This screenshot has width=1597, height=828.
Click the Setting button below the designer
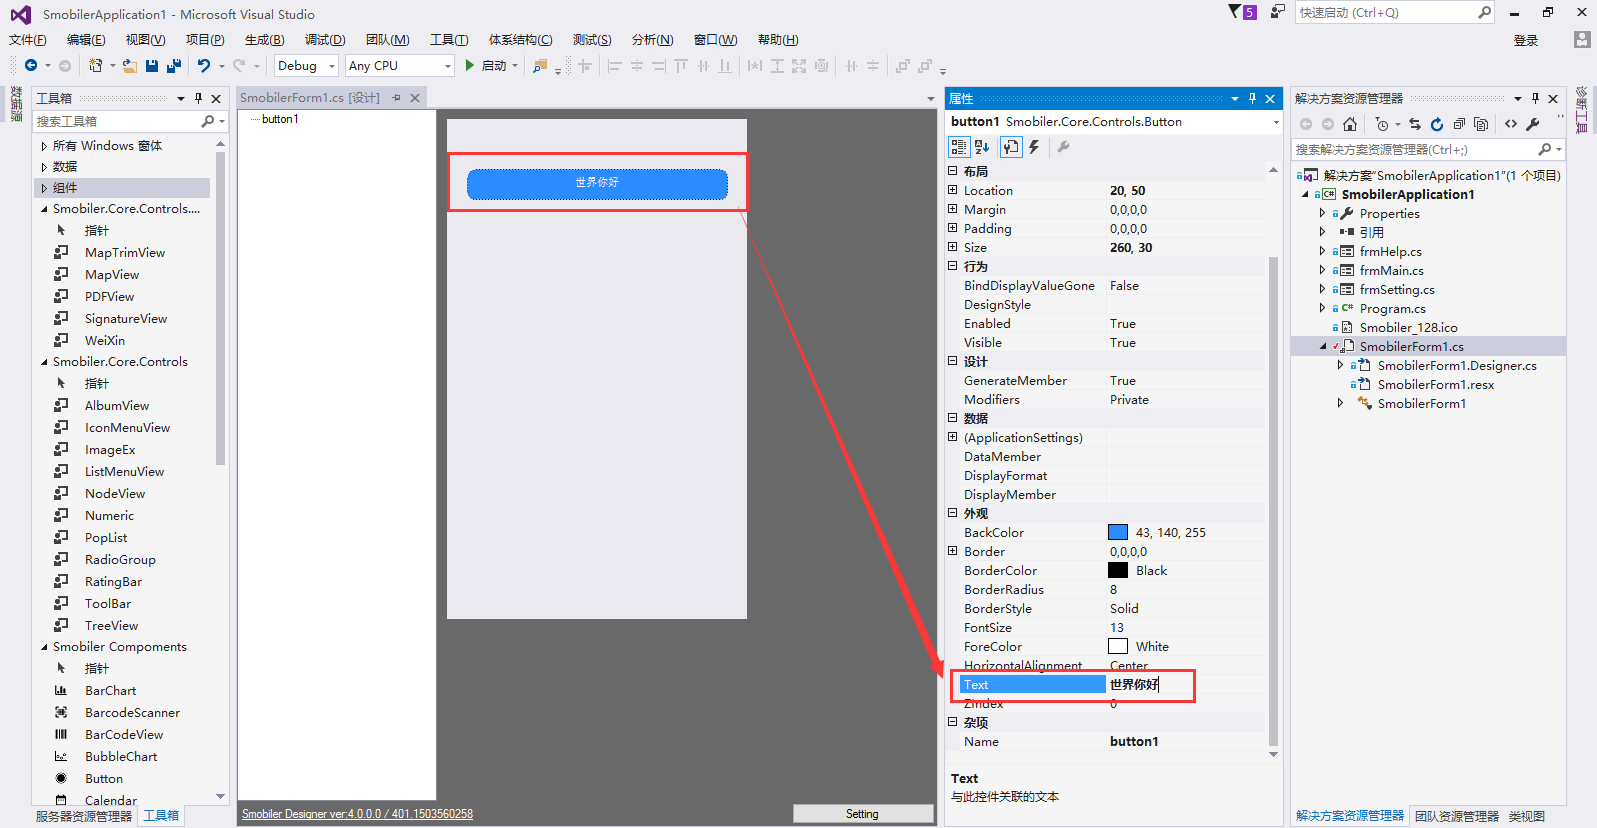(862, 814)
